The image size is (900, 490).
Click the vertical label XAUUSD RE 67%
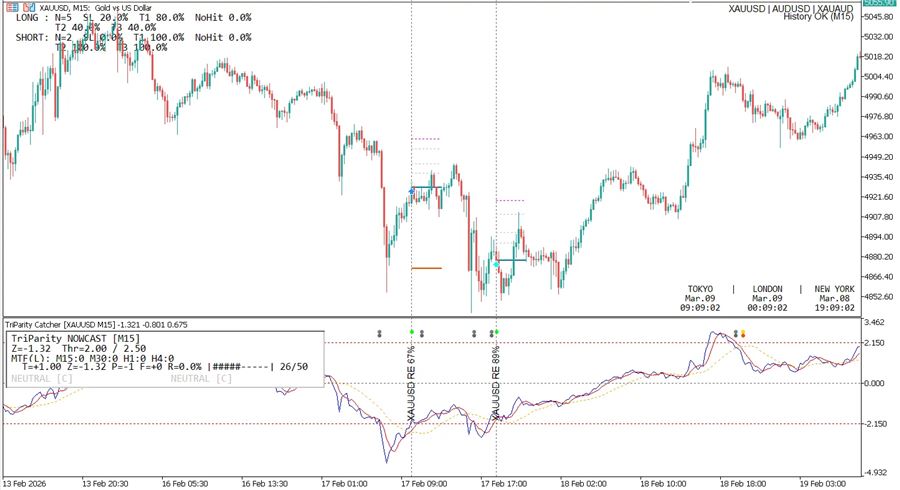coord(411,383)
